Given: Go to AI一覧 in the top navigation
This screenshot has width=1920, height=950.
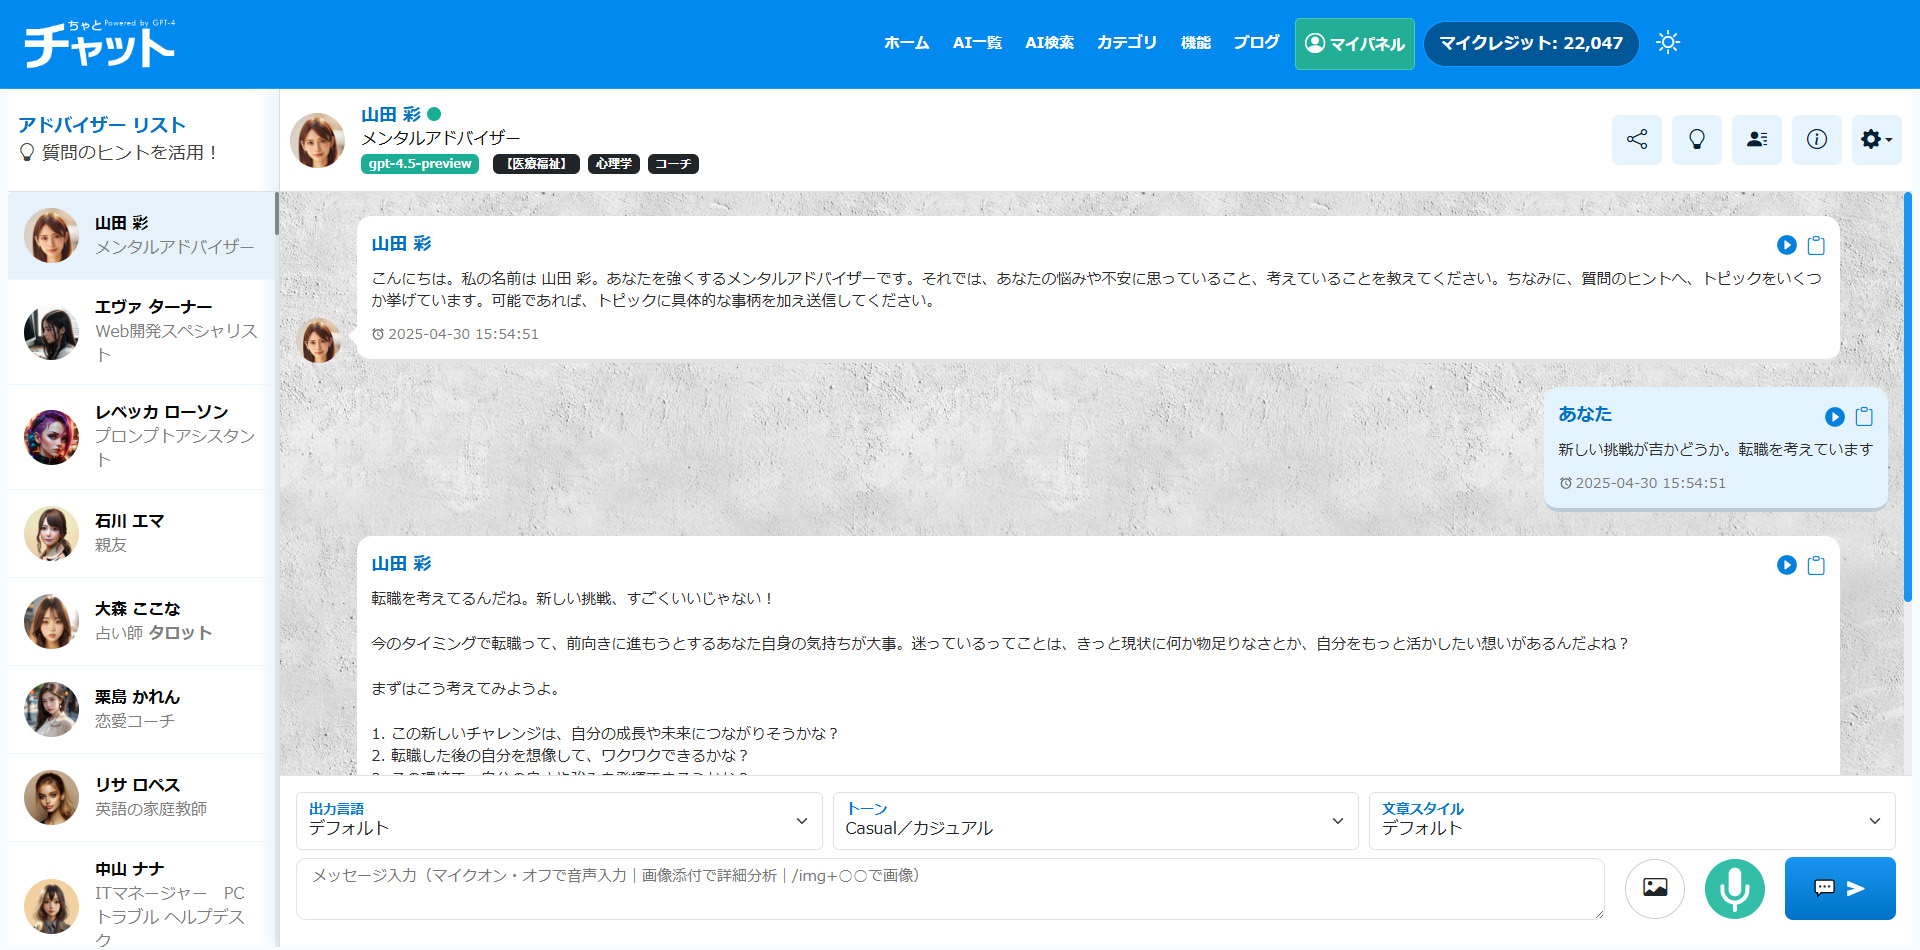Looking at the screenshot, I should coord(977,43).
